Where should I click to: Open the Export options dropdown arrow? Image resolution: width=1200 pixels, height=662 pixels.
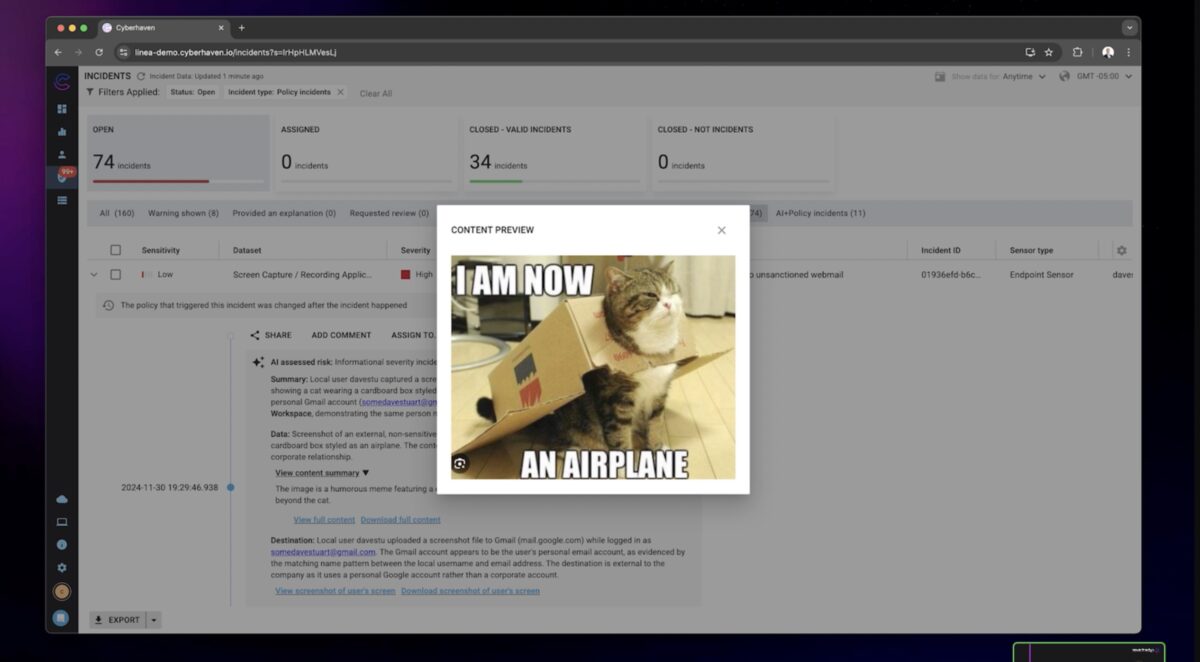coord(153,620)
